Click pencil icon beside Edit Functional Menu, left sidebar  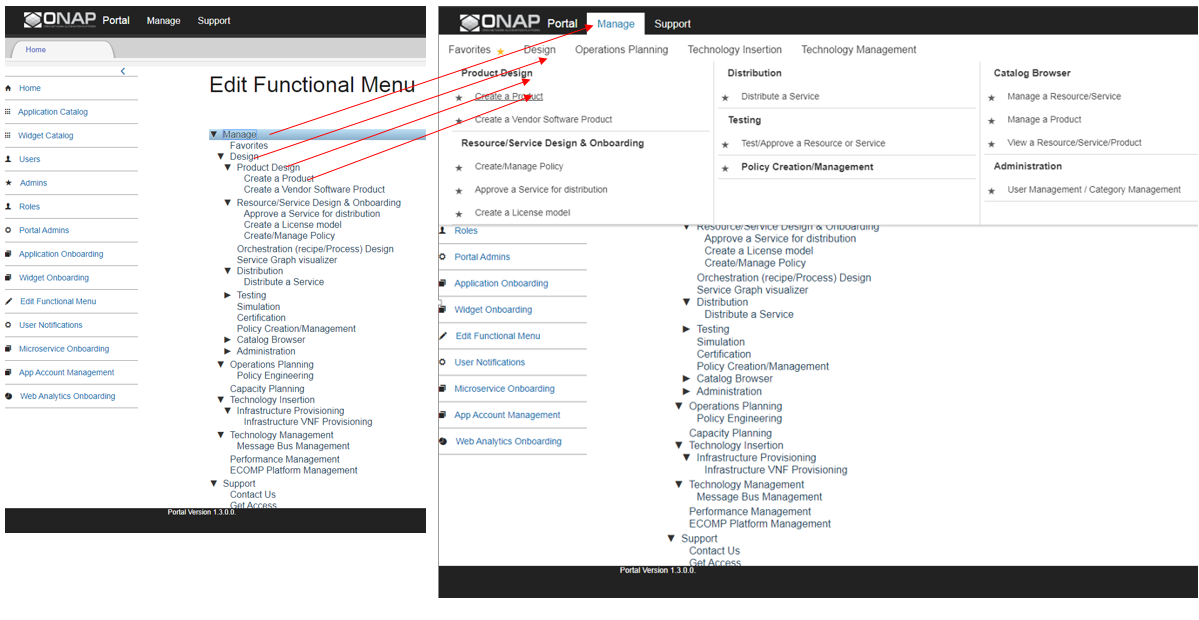8,301
